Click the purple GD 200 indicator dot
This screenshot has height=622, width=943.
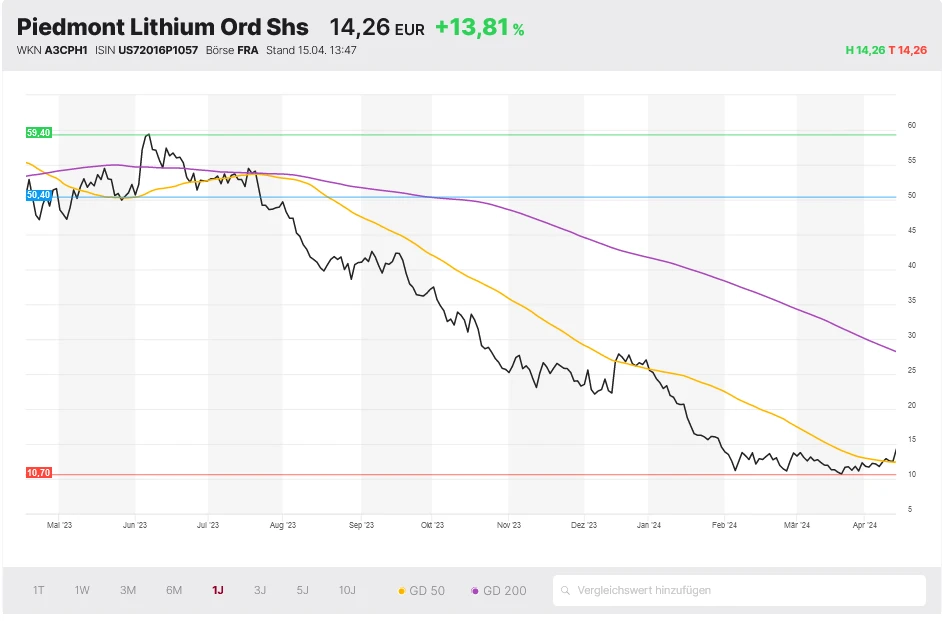pyautogui.click(x=477, y=591)
